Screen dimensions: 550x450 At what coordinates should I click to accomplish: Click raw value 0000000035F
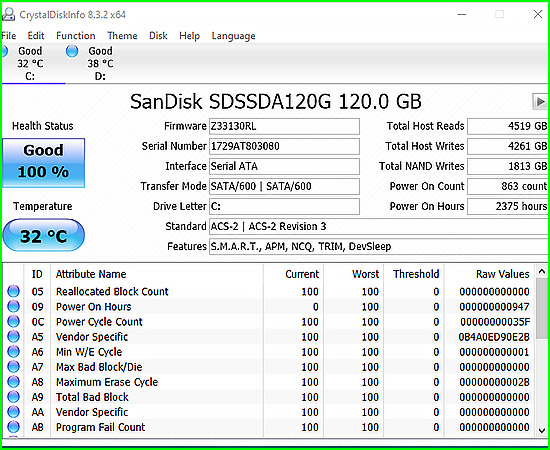point(495,322)
